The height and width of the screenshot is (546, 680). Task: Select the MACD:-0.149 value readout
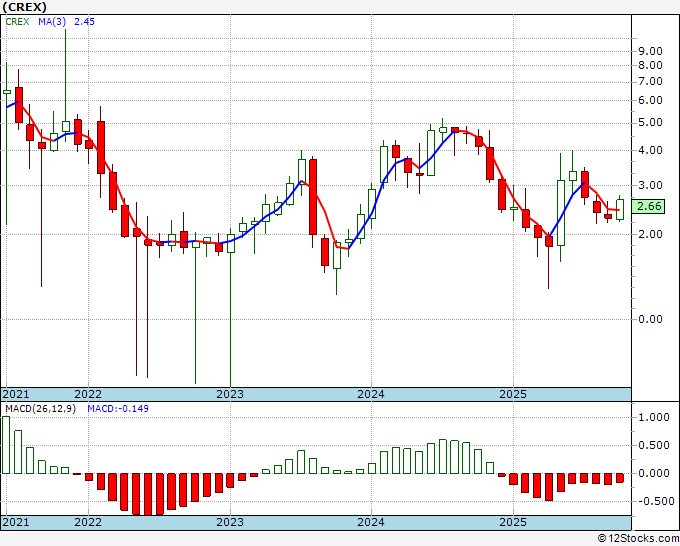[118, 409]
